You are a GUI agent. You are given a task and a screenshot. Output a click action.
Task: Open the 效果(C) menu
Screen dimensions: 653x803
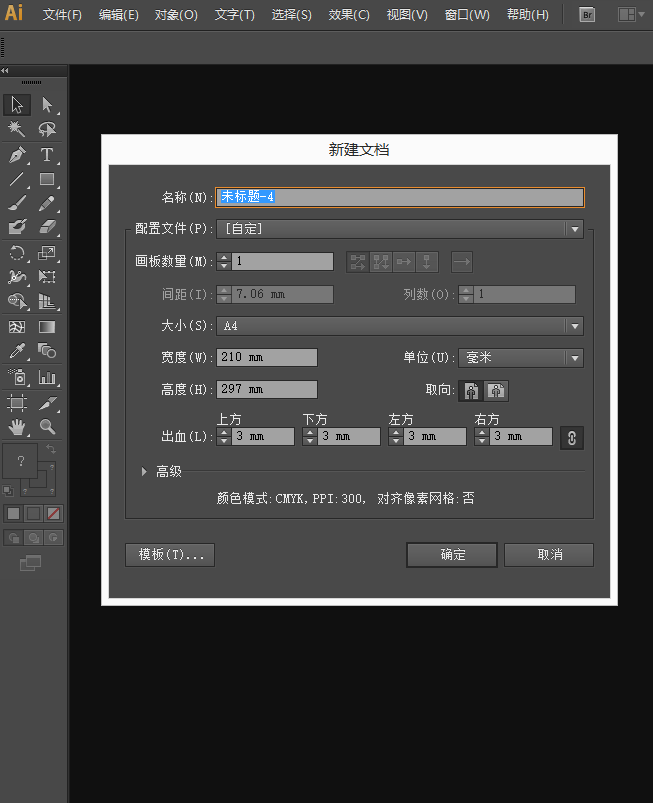[348, 15]
